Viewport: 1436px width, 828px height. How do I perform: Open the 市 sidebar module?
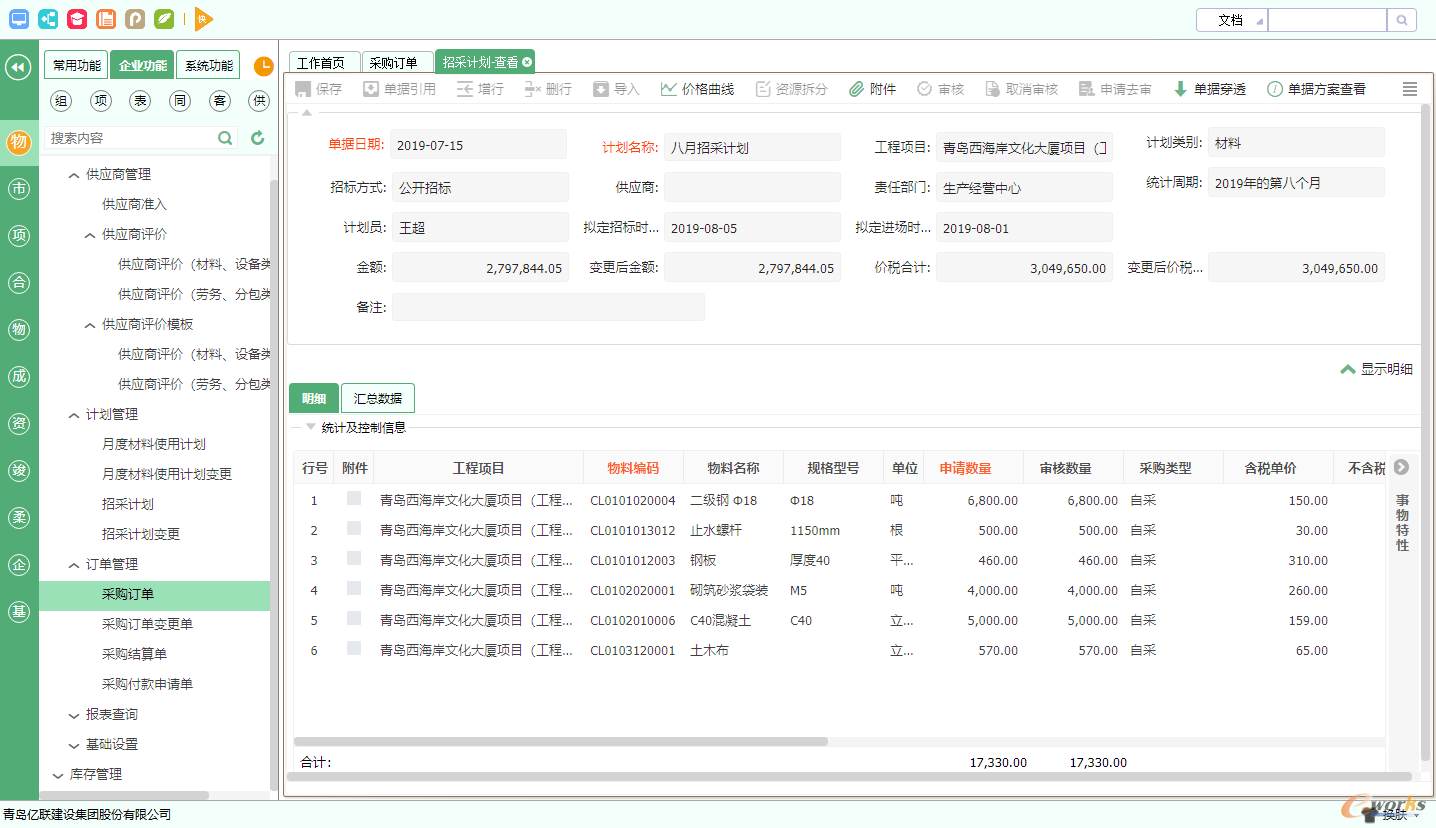(x=18, y=189)
